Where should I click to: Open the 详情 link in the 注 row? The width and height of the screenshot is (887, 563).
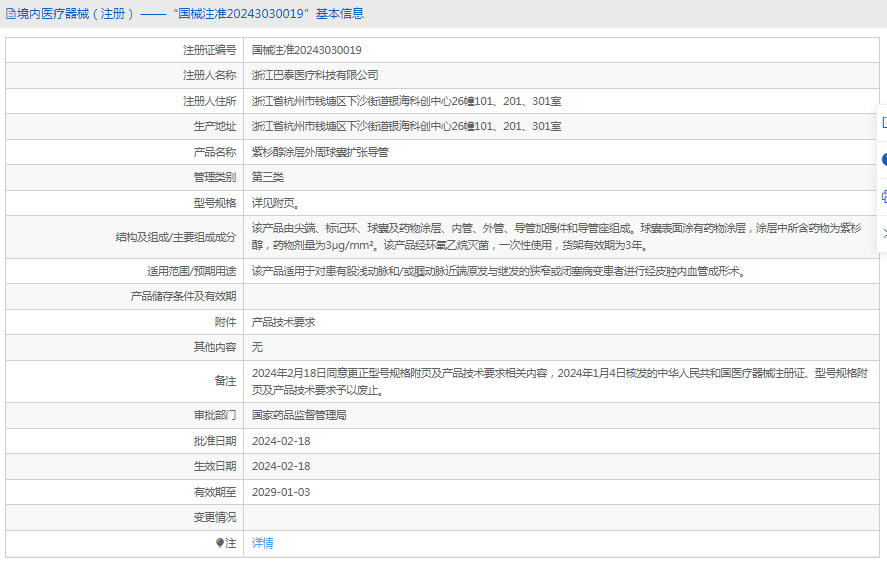[x=262, y=543]
